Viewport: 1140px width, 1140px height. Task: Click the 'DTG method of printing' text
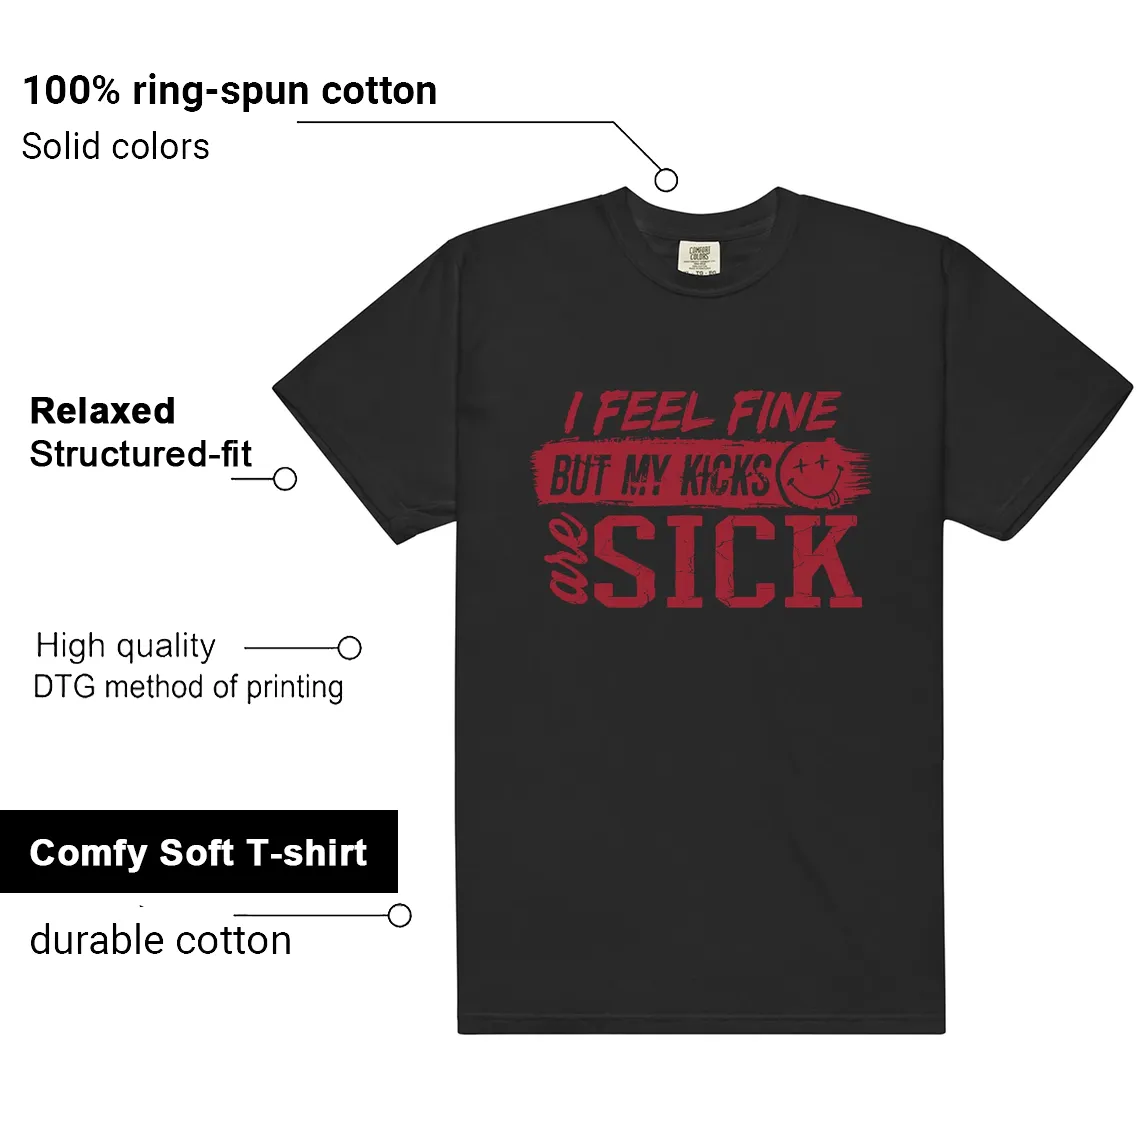[x=188, y=687]
